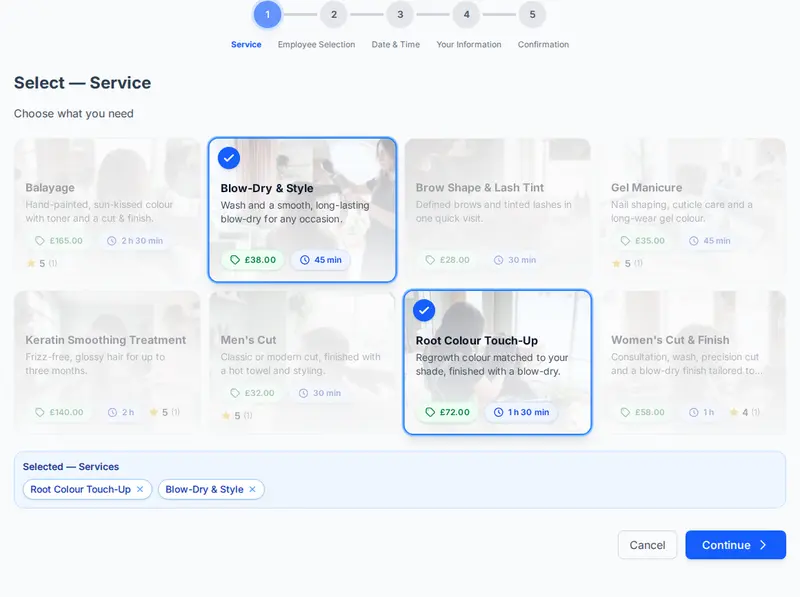This screenshot has height=597, width=800.
Task: Click the £72.00 price tag icon
Action: (x=430, y=412)
